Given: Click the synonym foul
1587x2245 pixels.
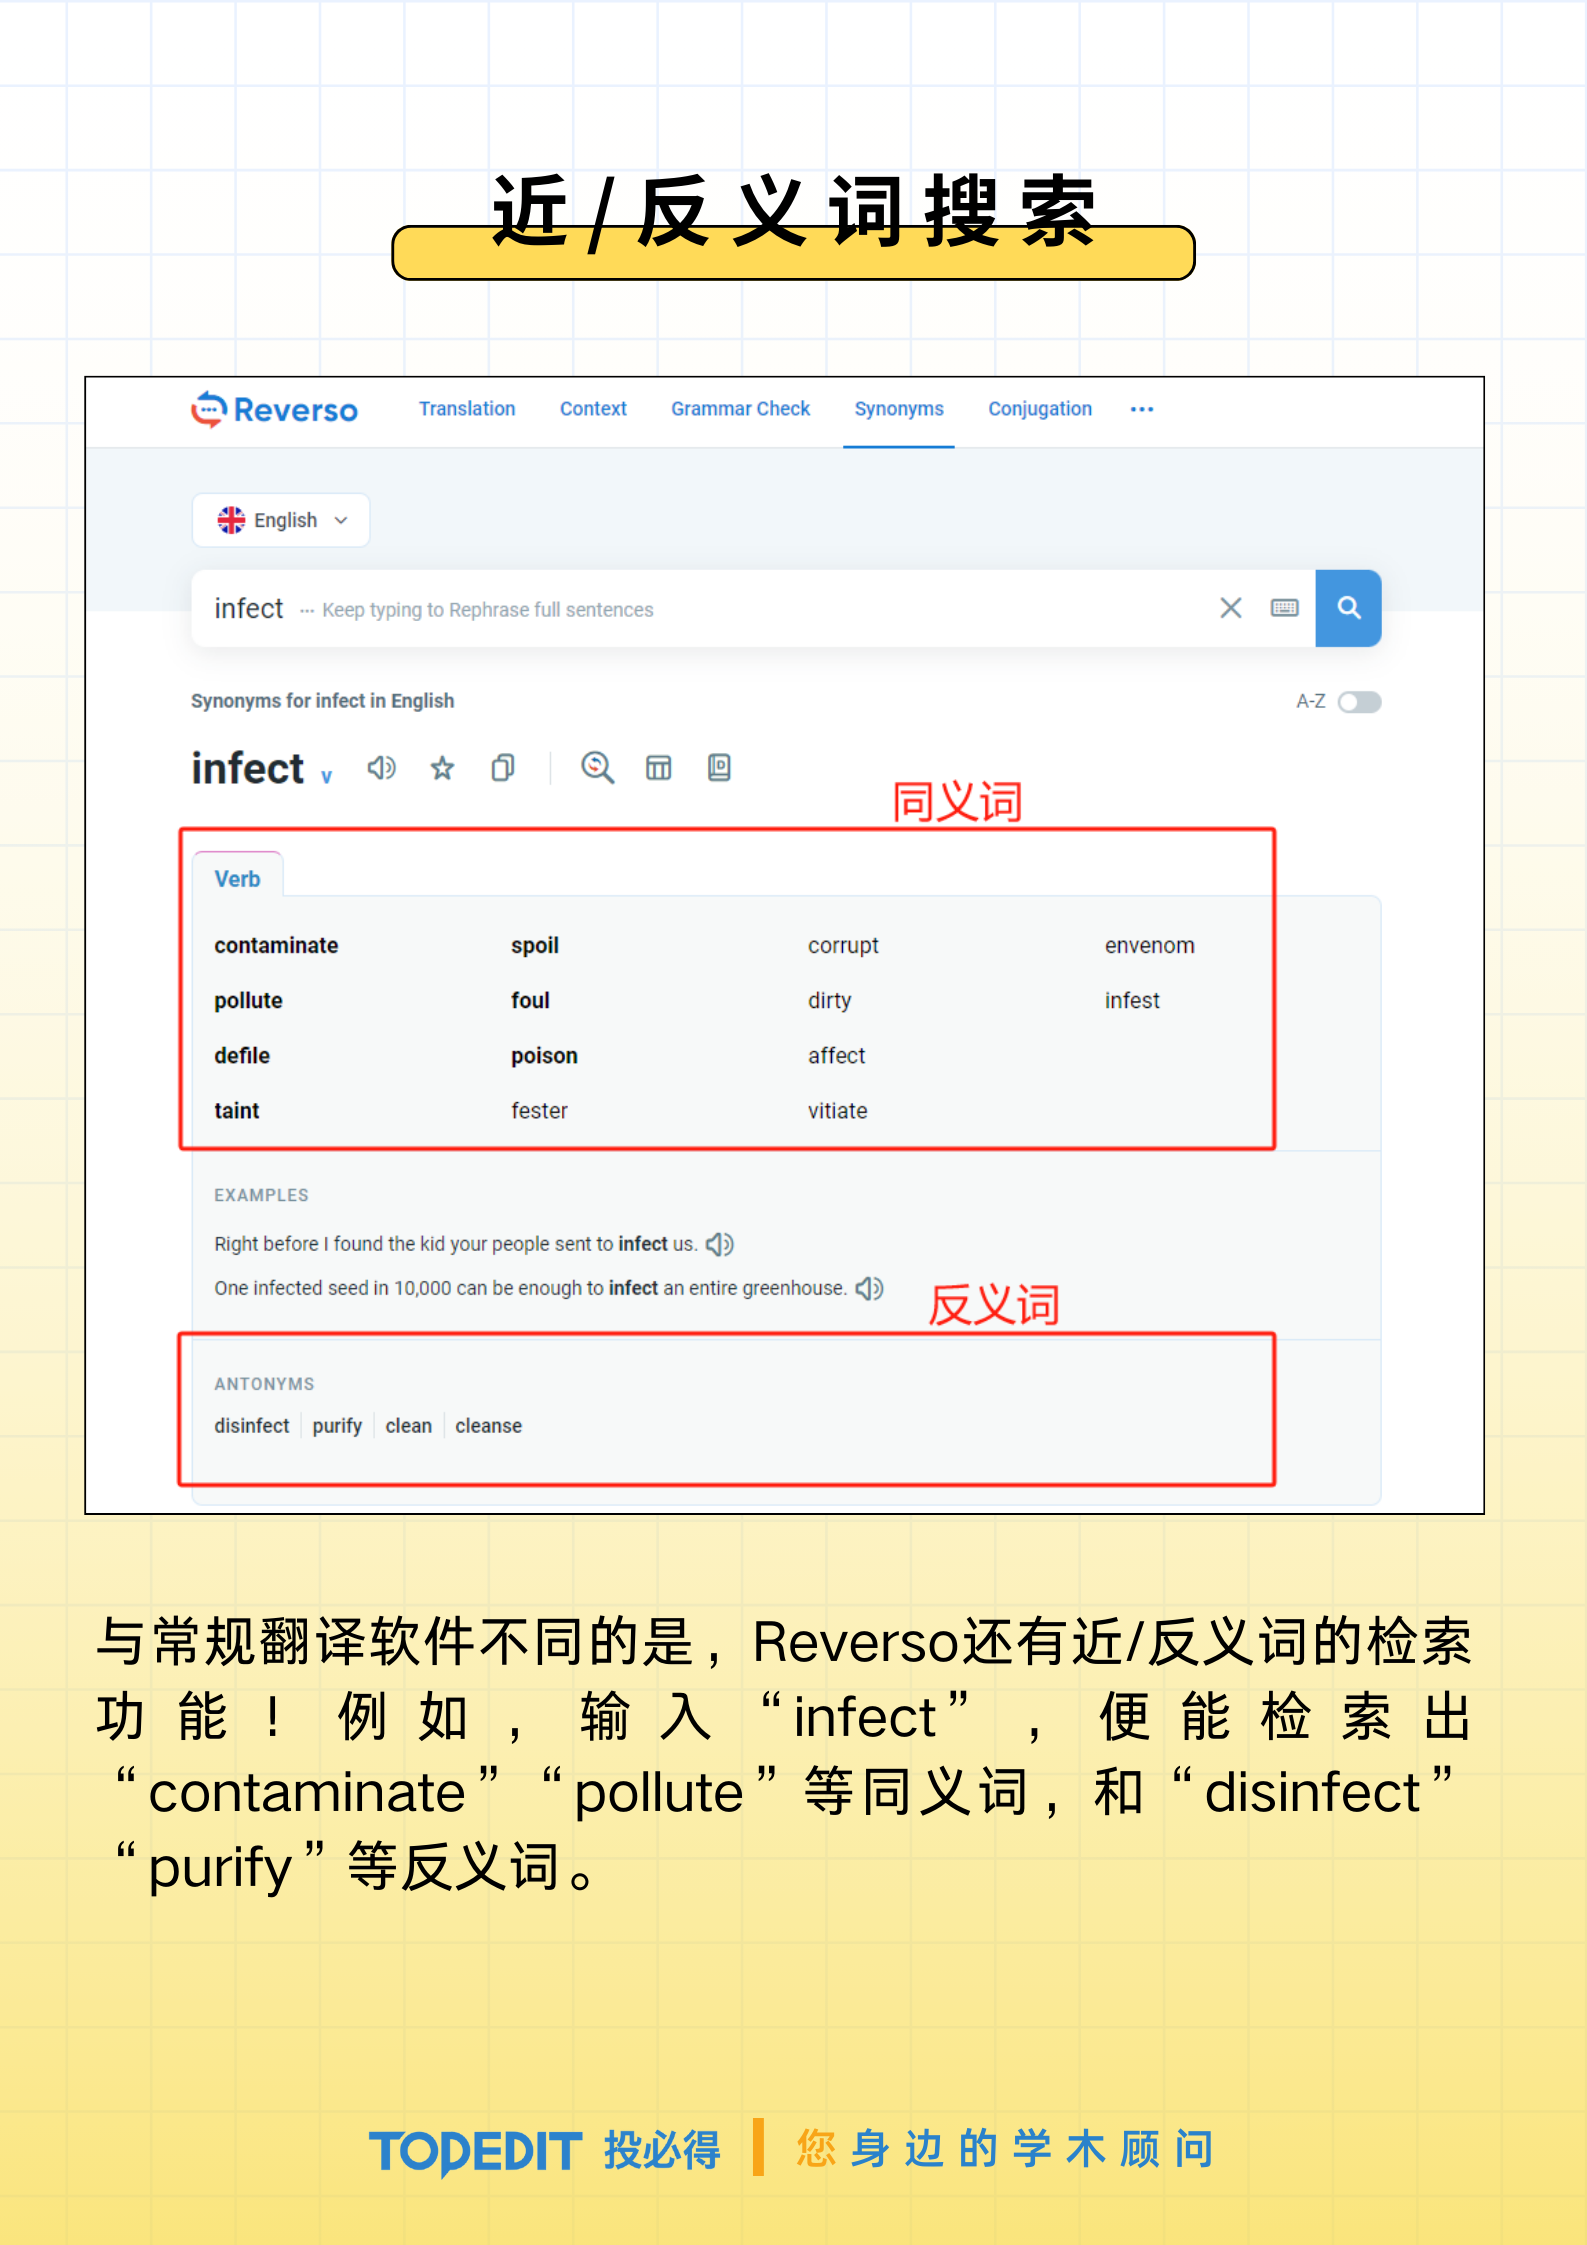Looking at the screenshot, I should 530,1001.
